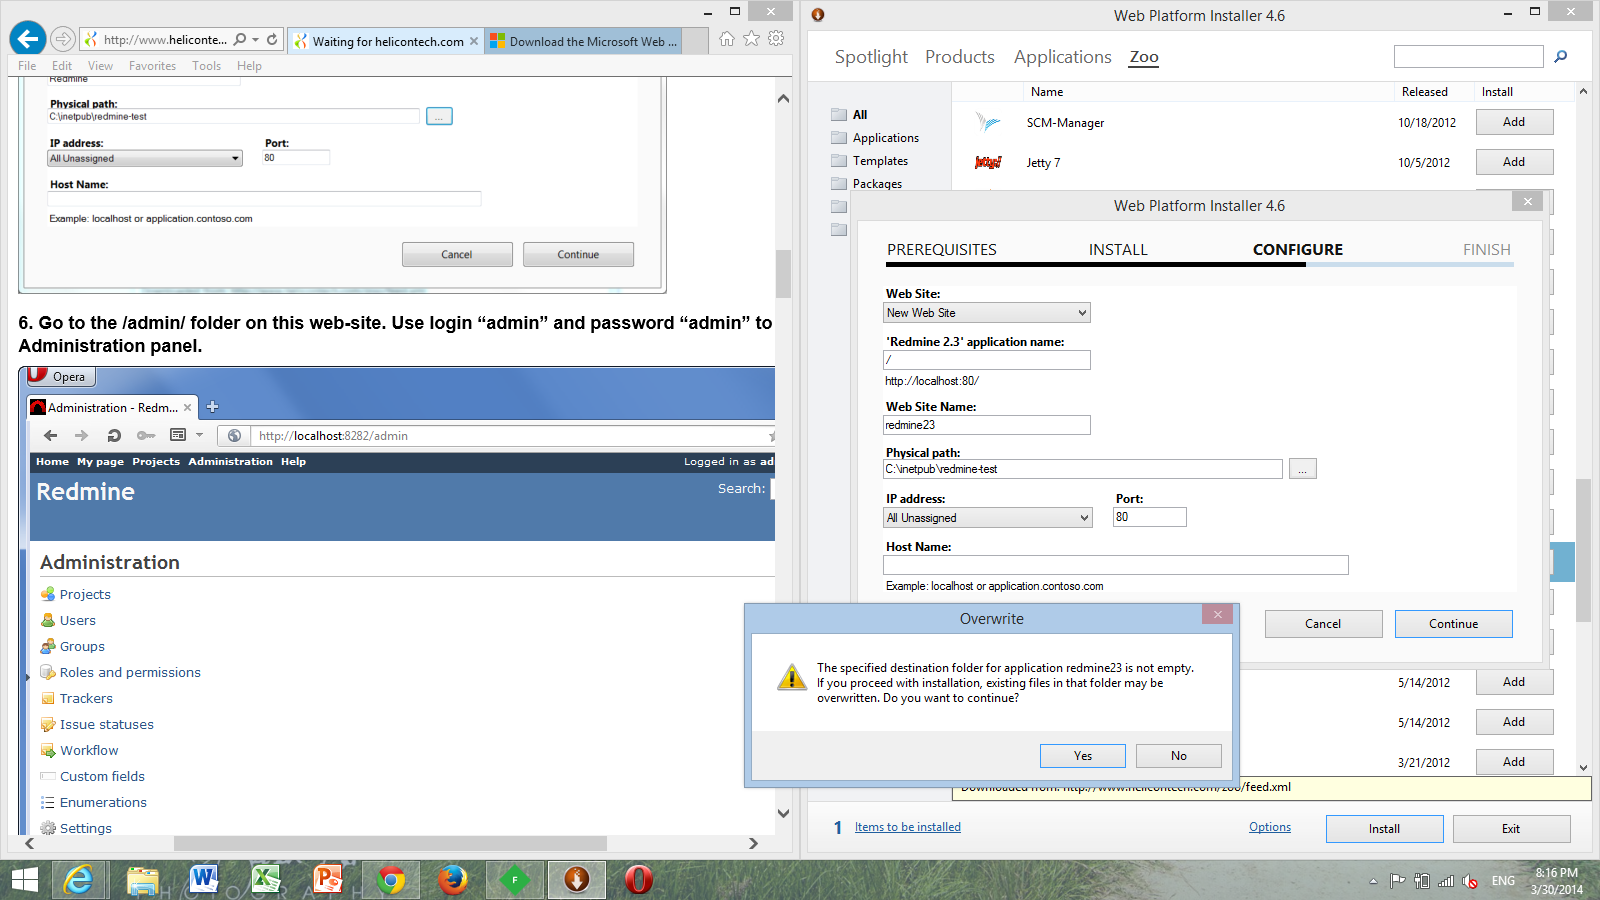
Task: Click the Web Site Name field
Action: pyautogui.click(x=987, y=425)
